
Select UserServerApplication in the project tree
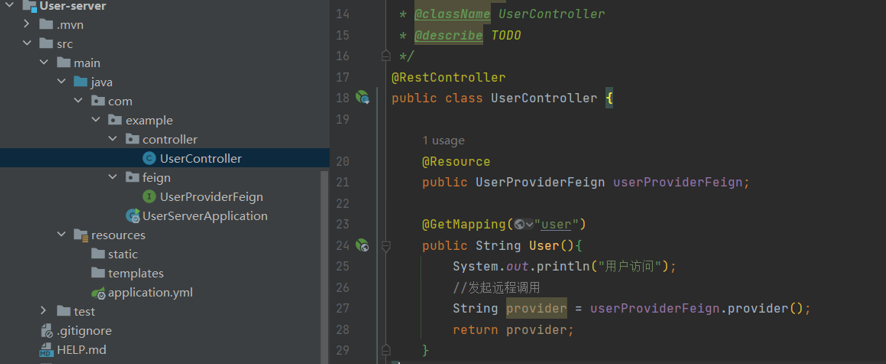[205, 216]
